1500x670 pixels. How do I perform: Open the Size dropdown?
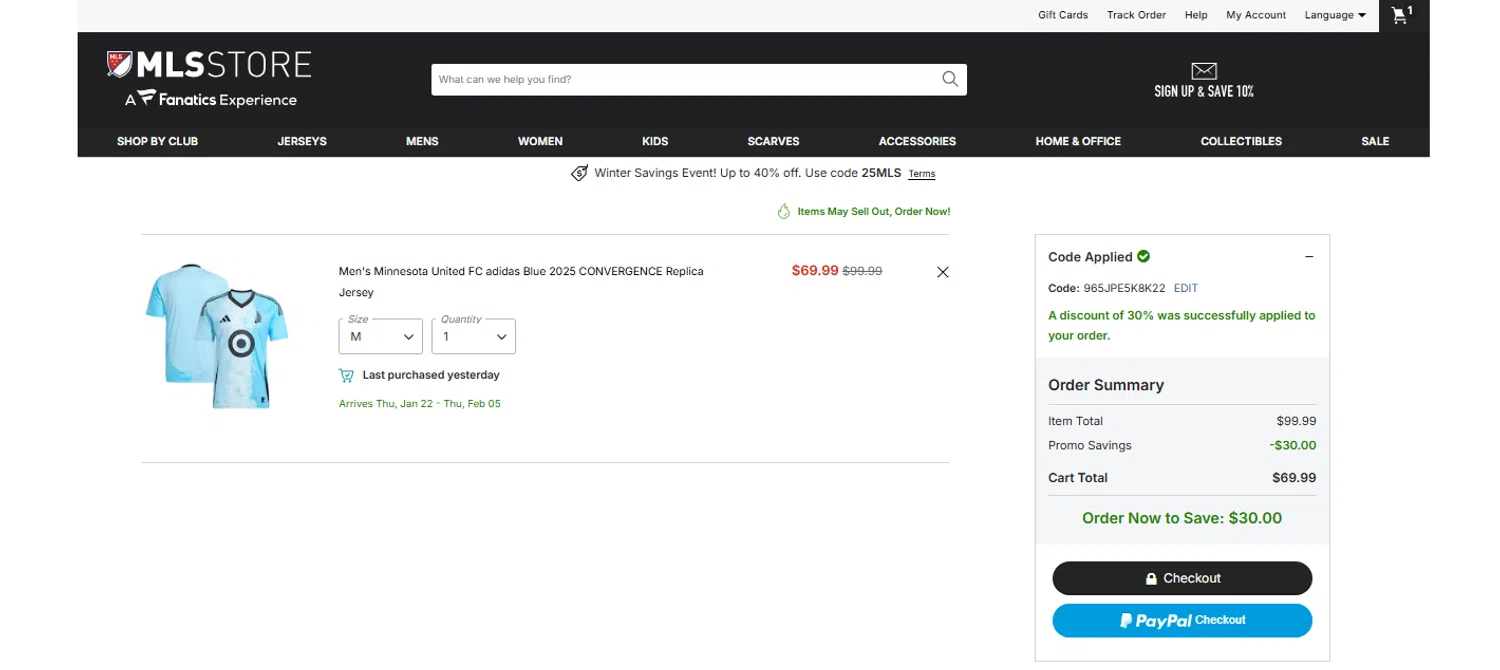click(x=380, y=336)
